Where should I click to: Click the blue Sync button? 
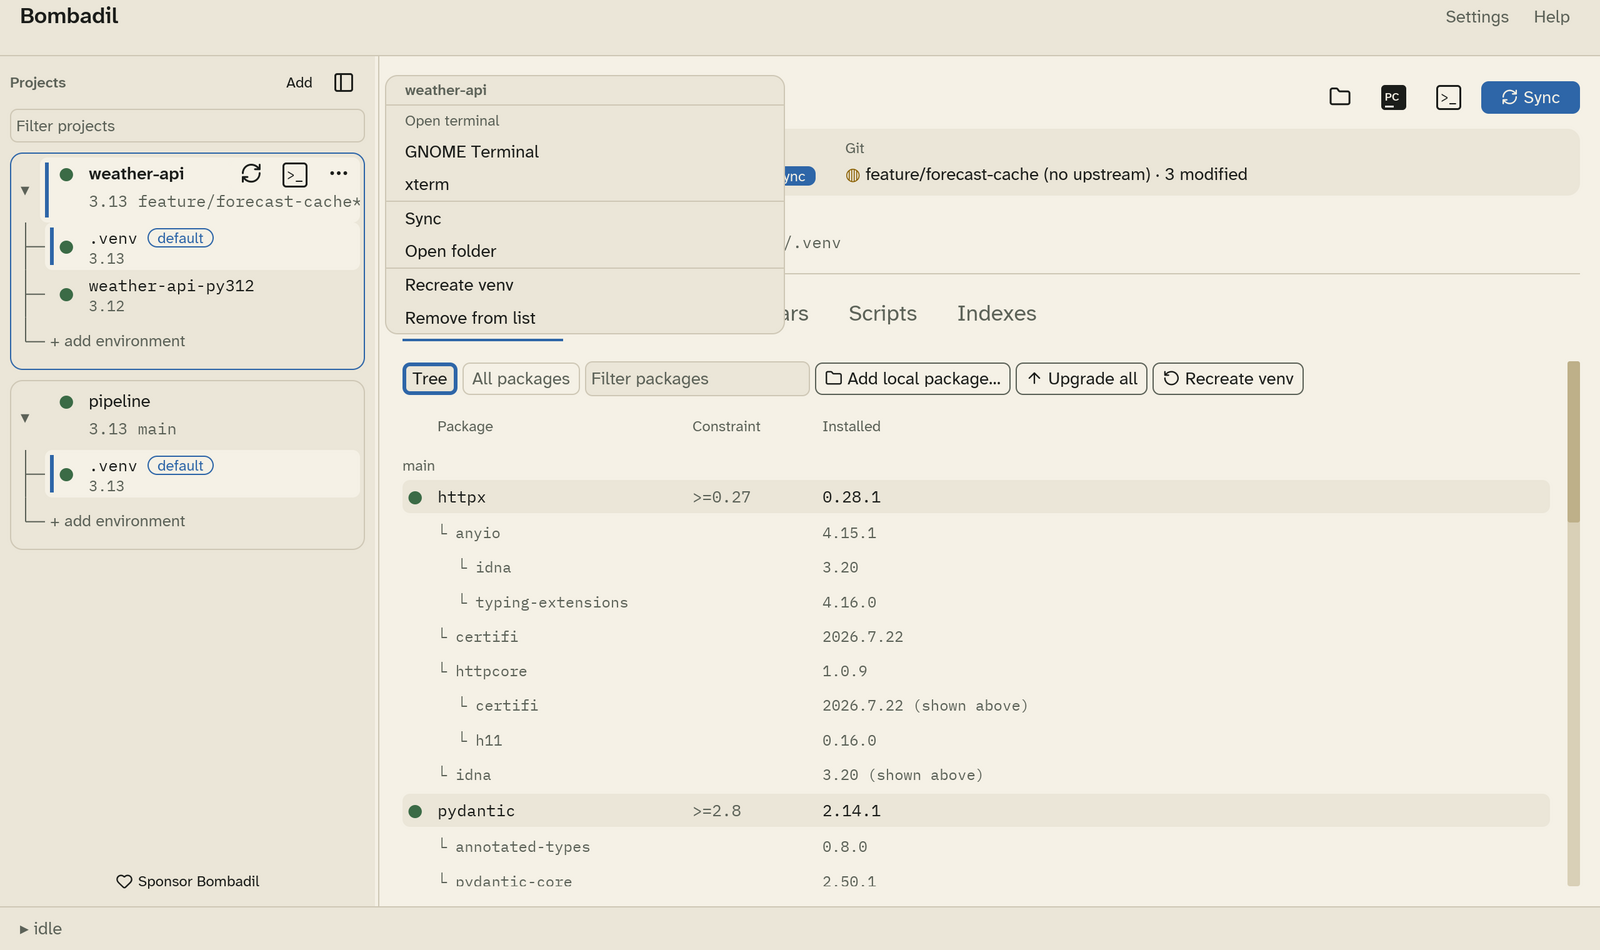click(x=1530, y=97)
